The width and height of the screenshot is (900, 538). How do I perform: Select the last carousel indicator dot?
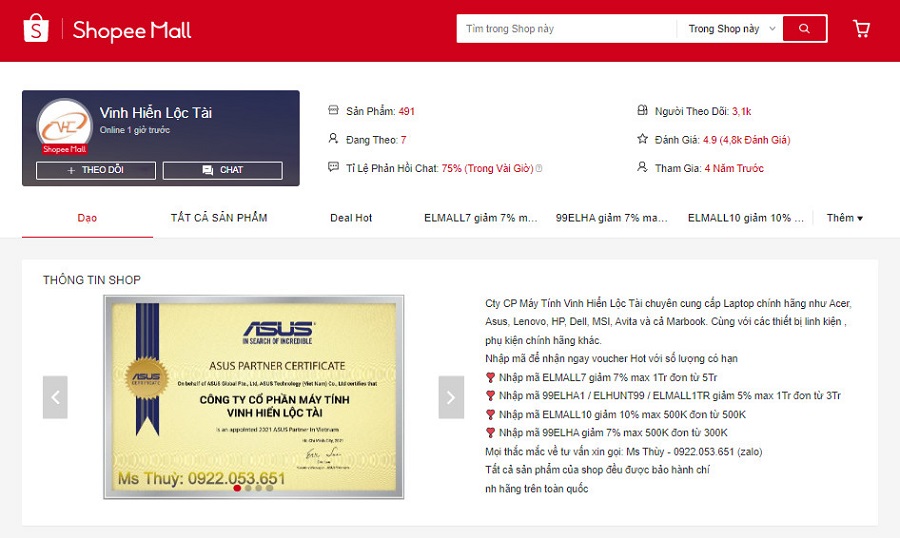pos(269,488)
